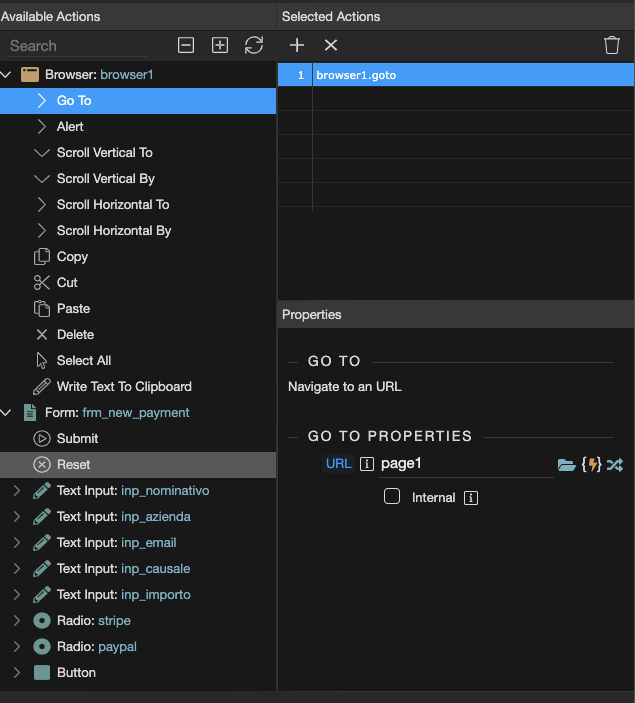The width and height of the screenshot is (635, 703).
Task: Click the expand all icon beside Search
Action: coord(220,45)
